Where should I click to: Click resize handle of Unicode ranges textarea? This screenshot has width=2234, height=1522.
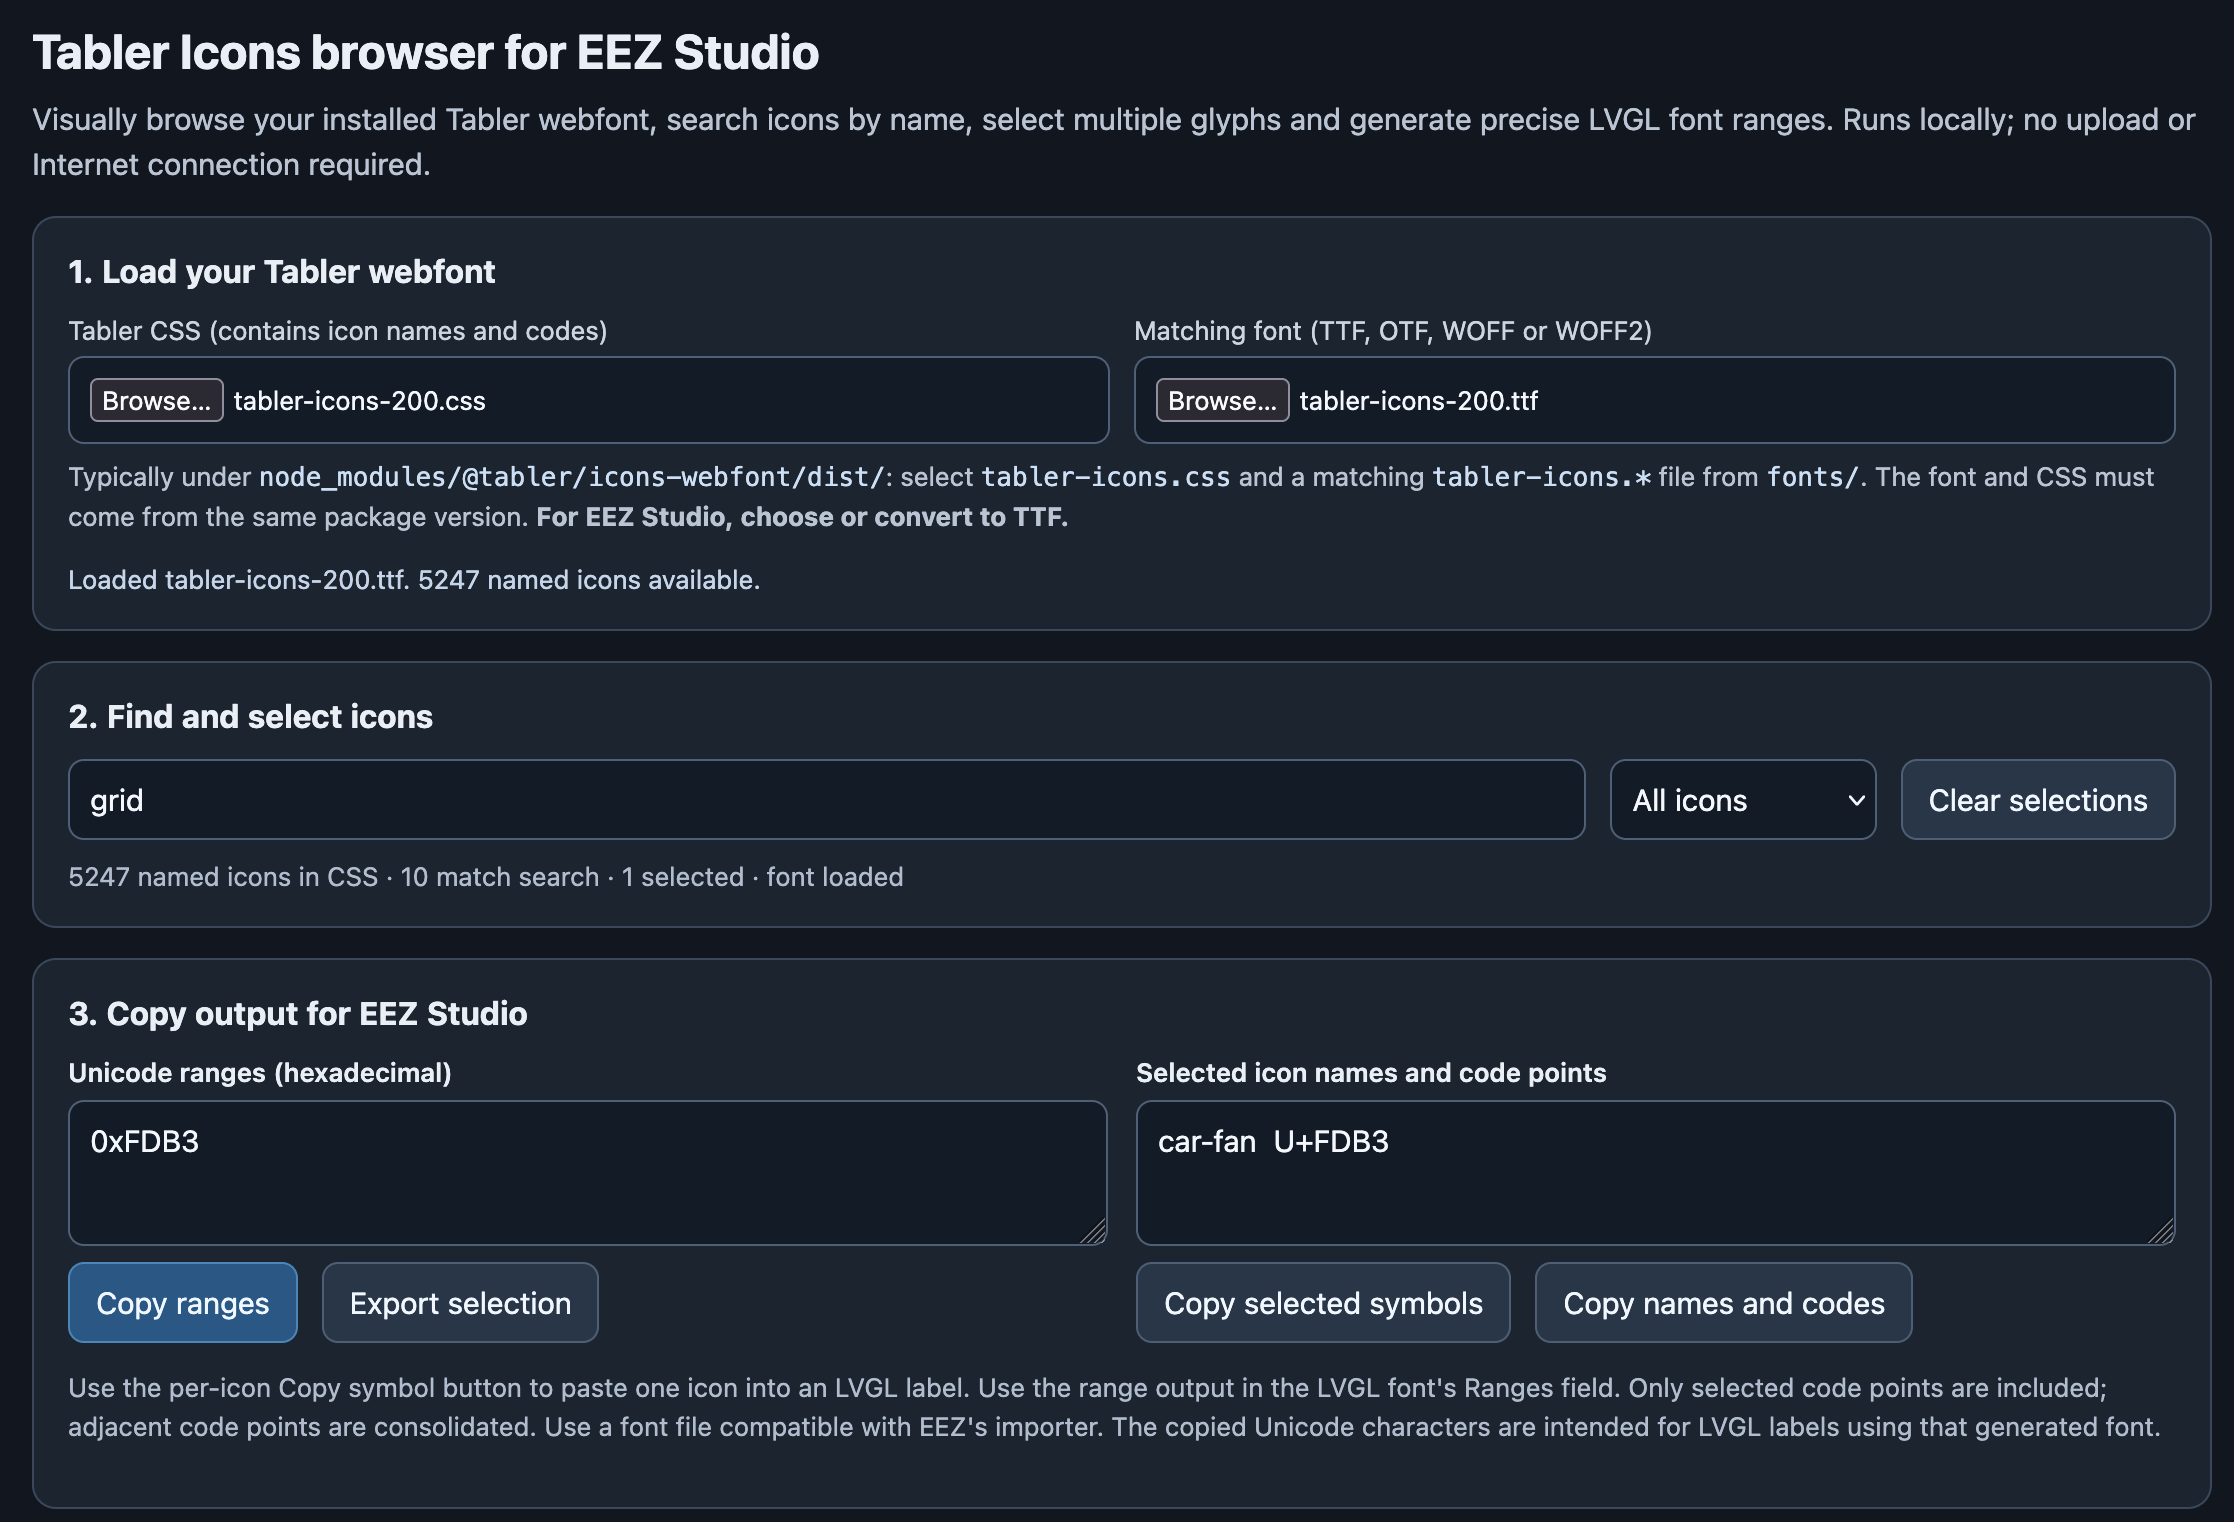tap(1095, 1233)
